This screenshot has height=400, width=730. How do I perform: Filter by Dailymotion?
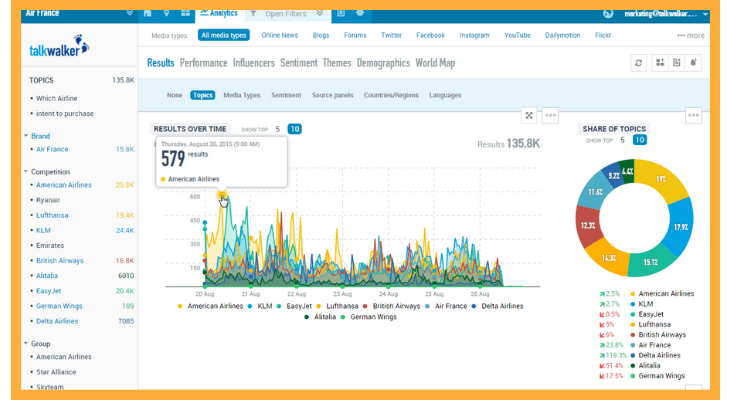(x=562, y=35)
